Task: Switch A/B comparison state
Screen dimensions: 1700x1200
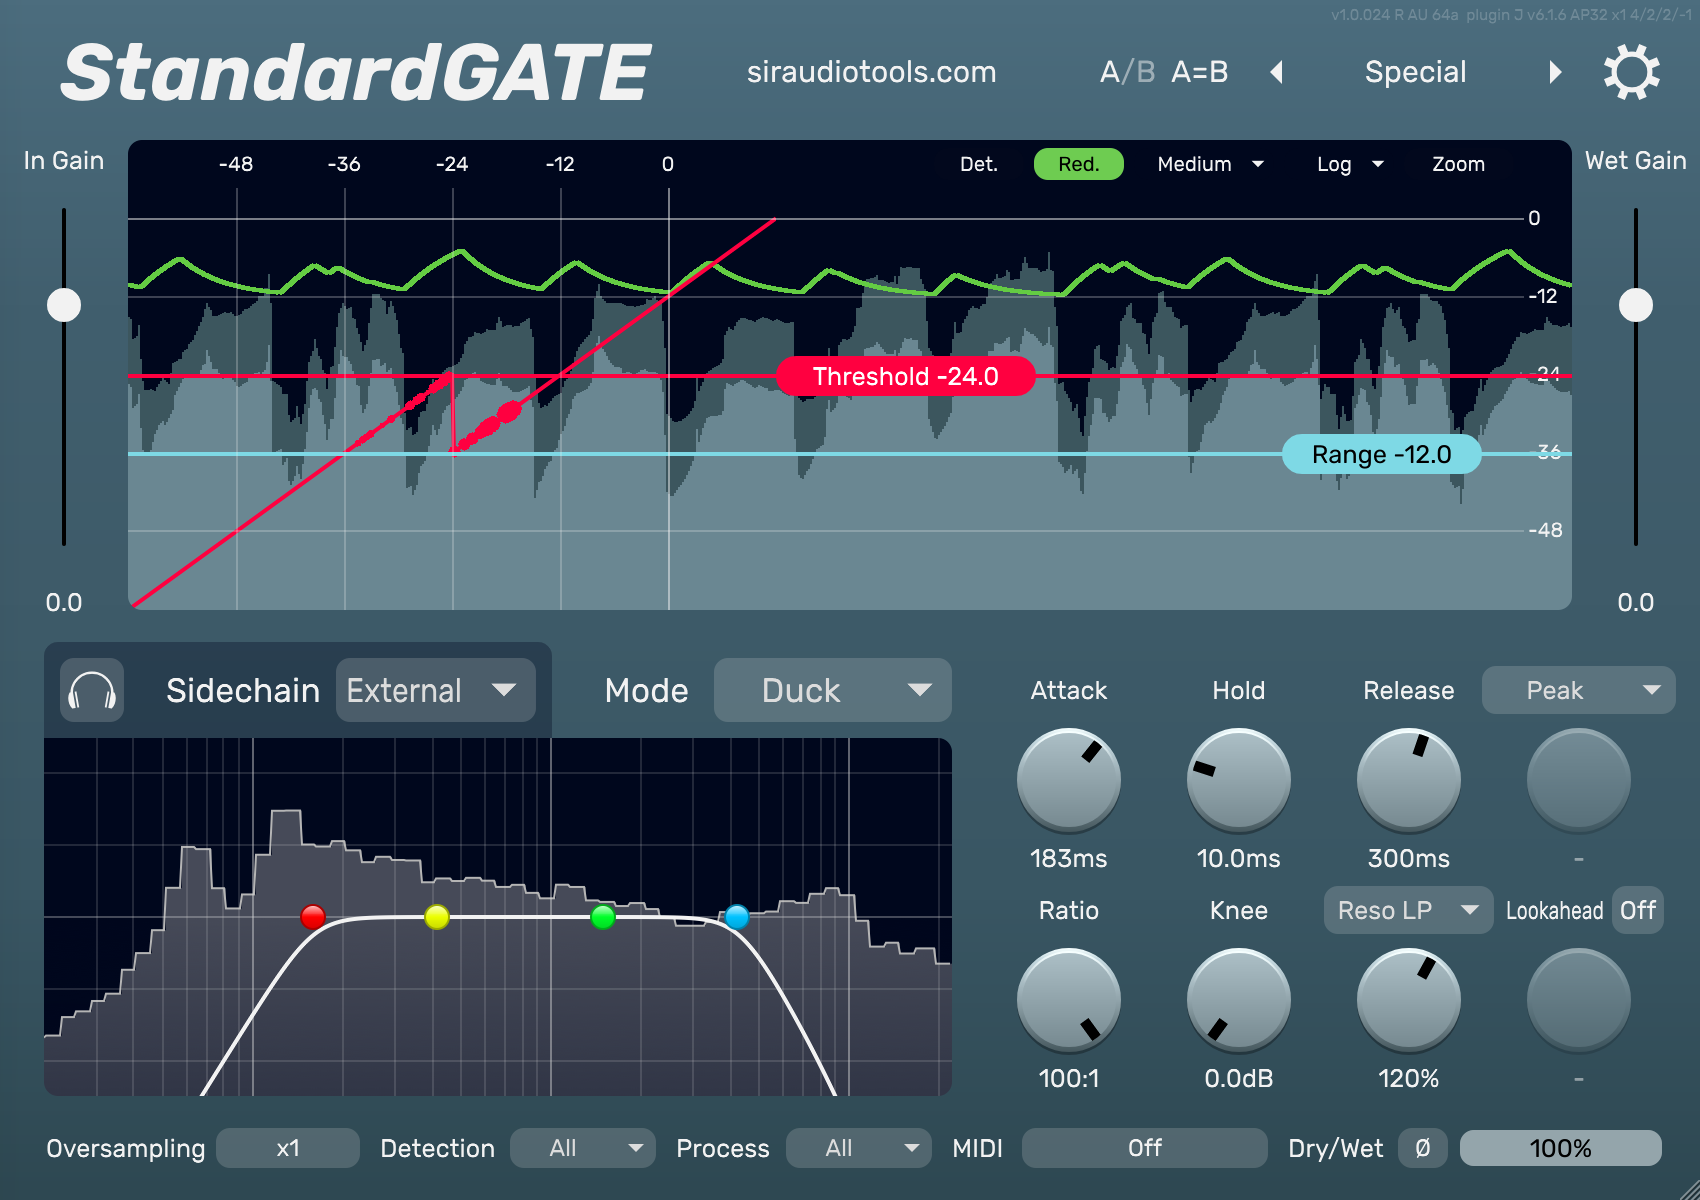Action: [1127, 72]
